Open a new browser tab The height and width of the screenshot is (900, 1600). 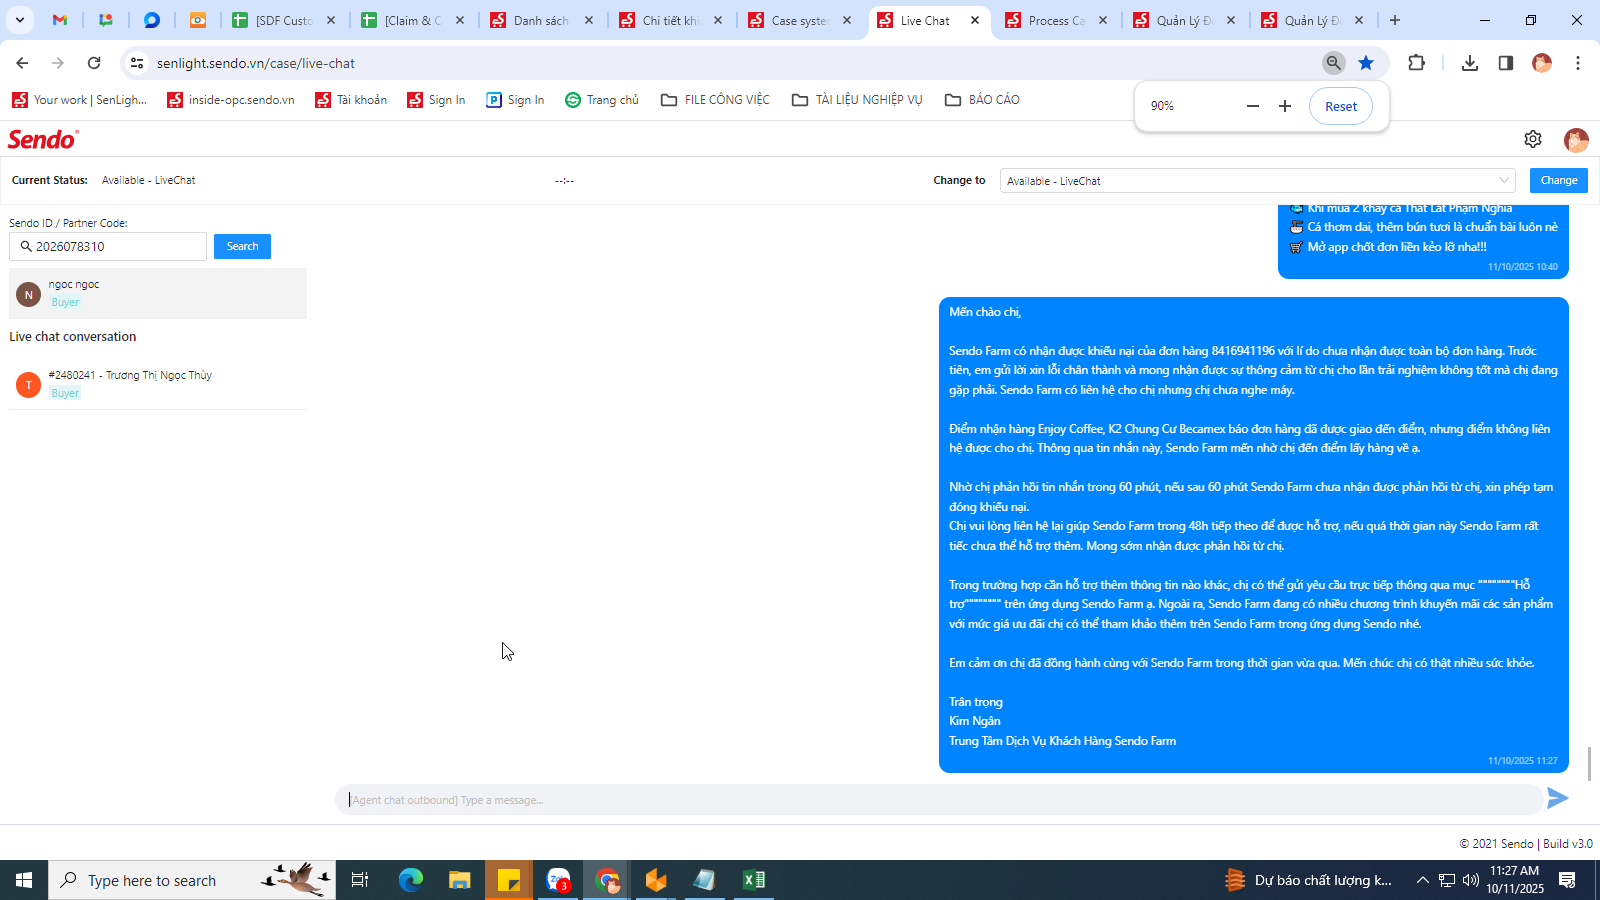(x=1395, y=20)
